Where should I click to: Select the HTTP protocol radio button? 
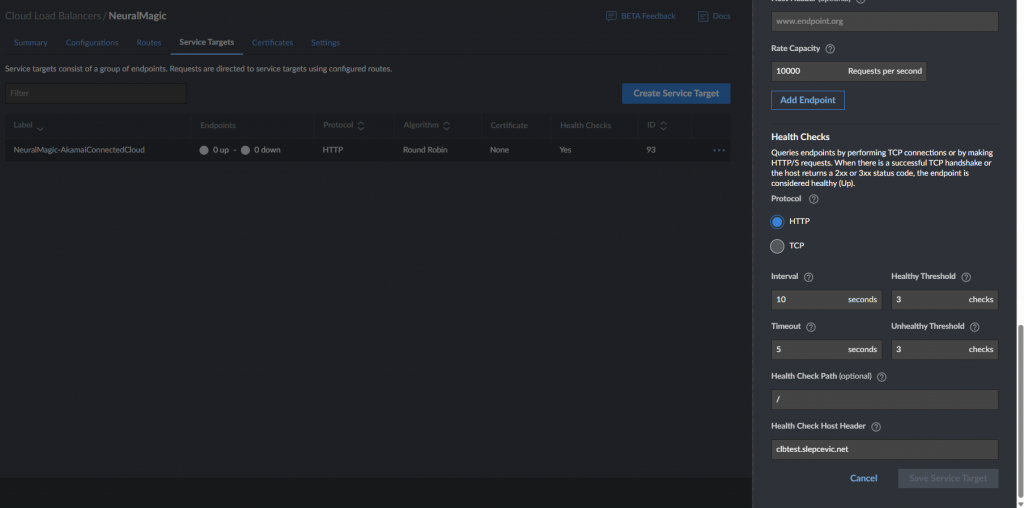click(x=777, y=222)
